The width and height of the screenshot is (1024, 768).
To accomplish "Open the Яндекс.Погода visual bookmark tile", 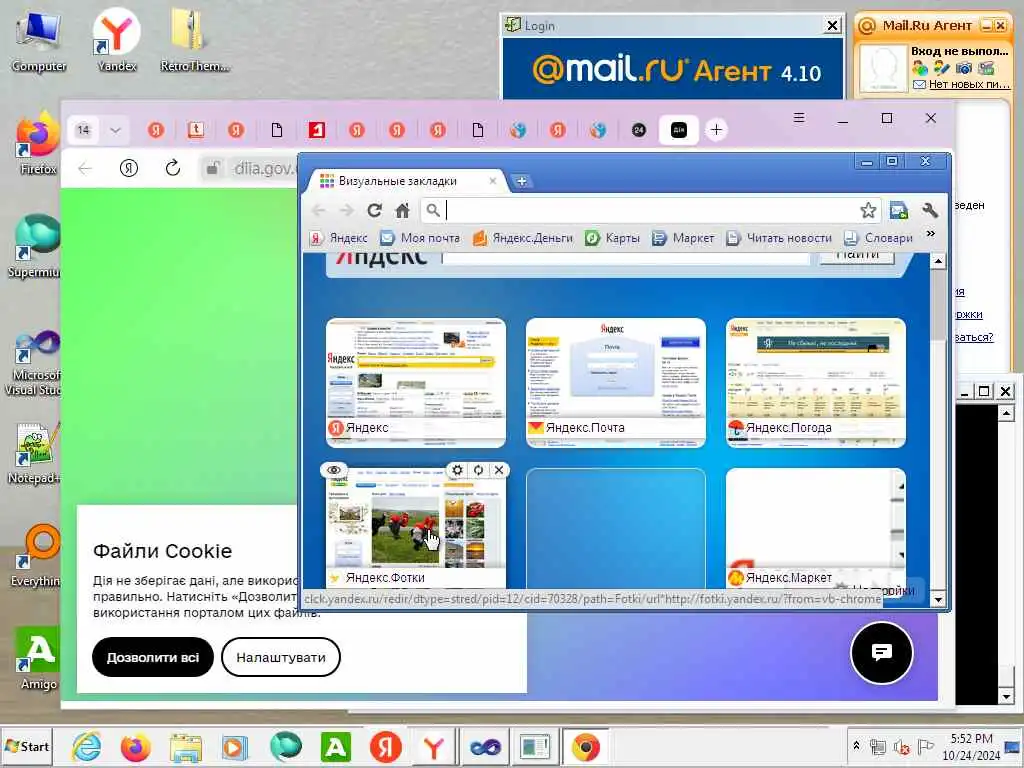I will coord(816,383).
